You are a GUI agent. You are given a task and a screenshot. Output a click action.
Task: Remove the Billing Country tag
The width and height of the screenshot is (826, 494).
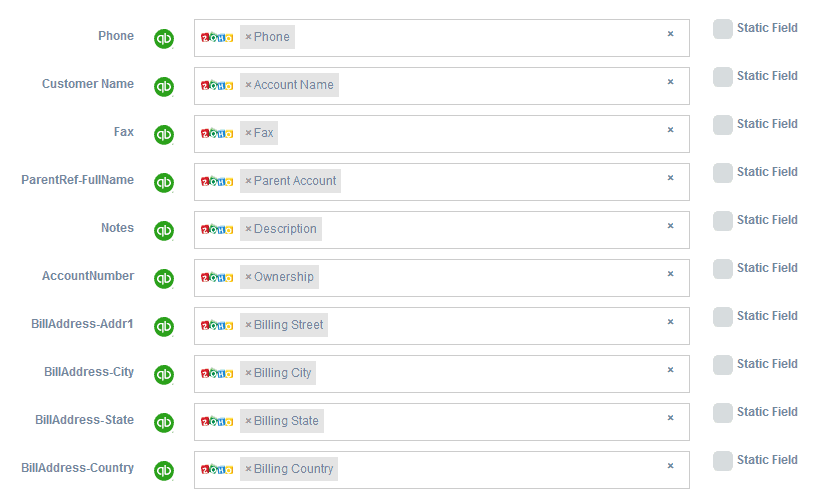coord(248,469)
